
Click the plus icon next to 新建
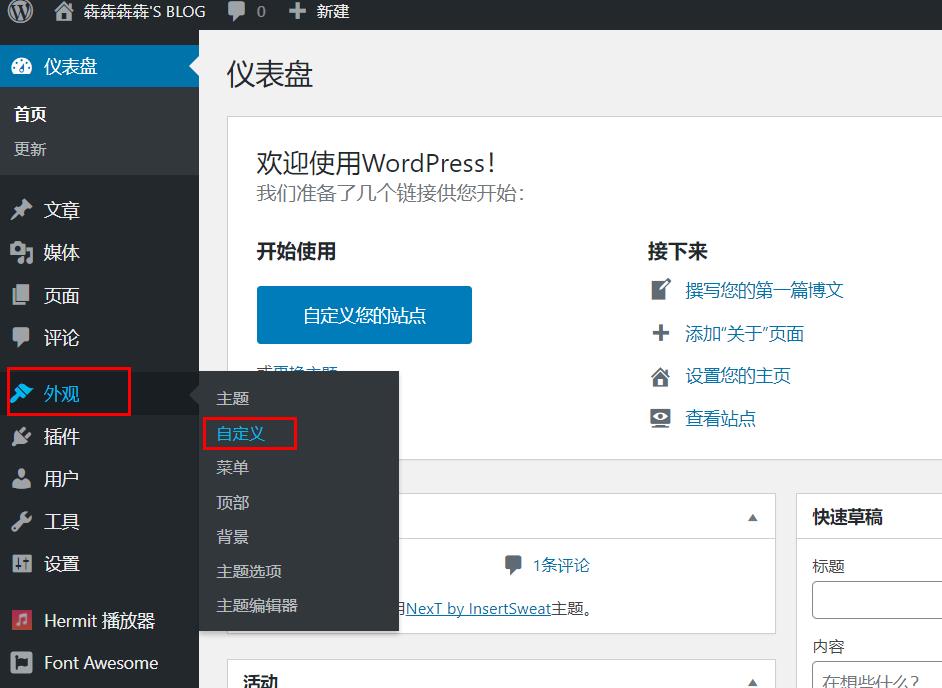coord(297,11)
